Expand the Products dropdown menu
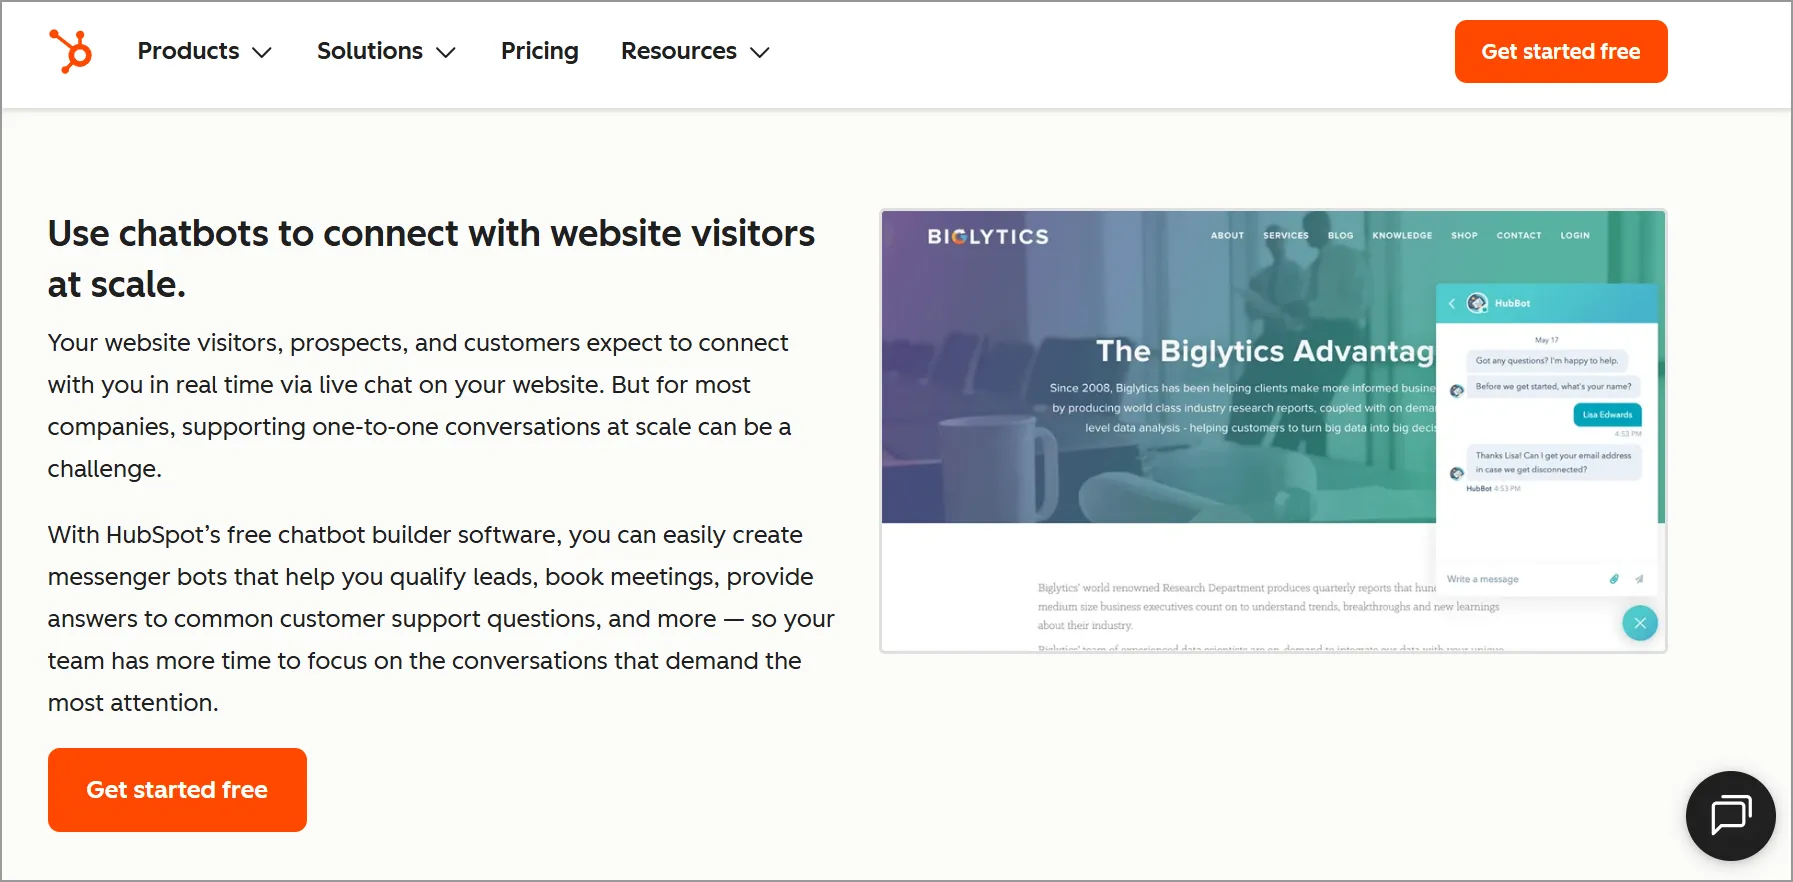1793x882 pixels. click(x=205, y=51)
